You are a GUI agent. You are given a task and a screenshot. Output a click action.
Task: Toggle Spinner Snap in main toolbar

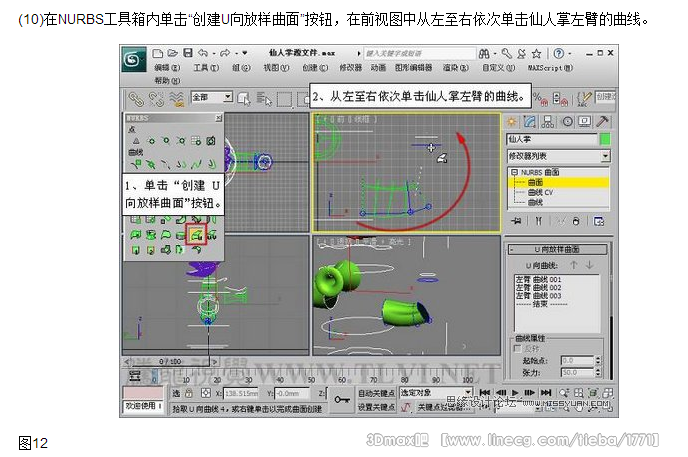coord(560,99)
